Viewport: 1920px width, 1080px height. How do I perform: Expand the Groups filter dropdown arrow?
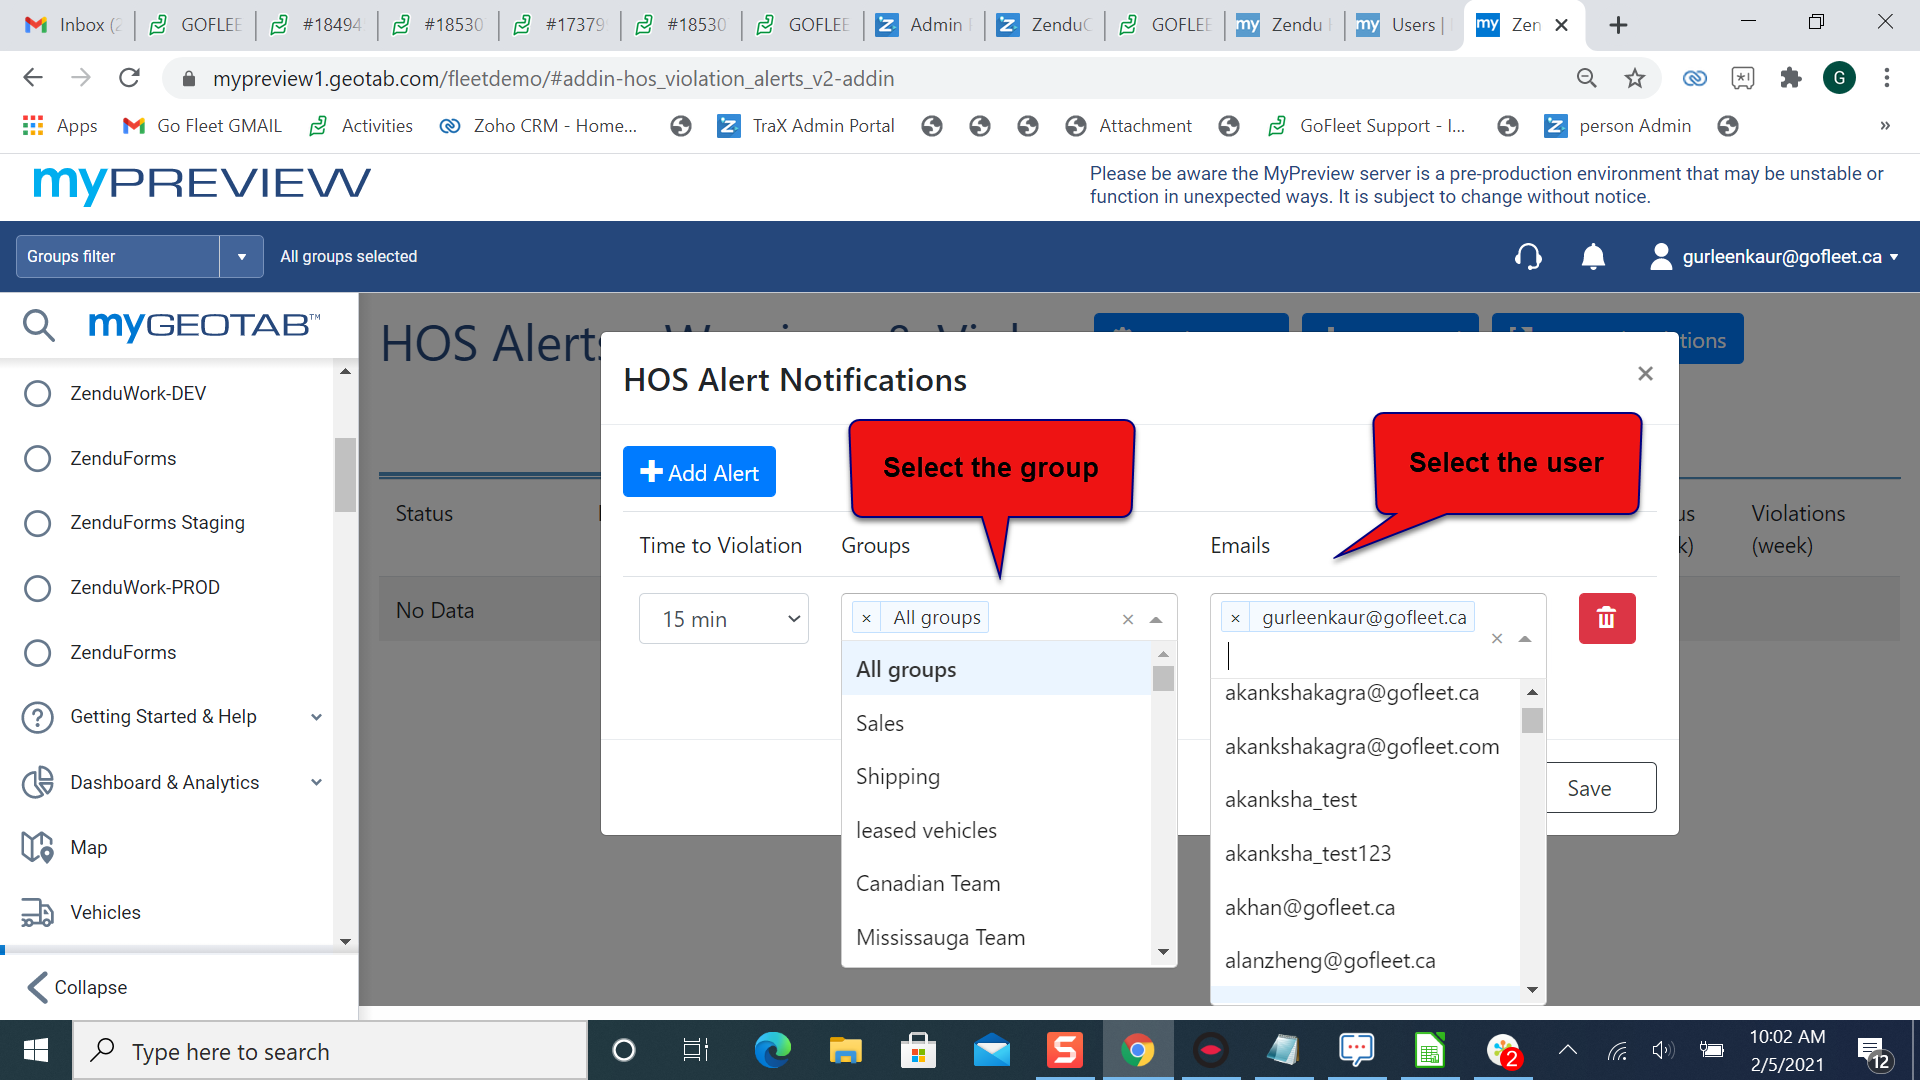pos(241,257)
